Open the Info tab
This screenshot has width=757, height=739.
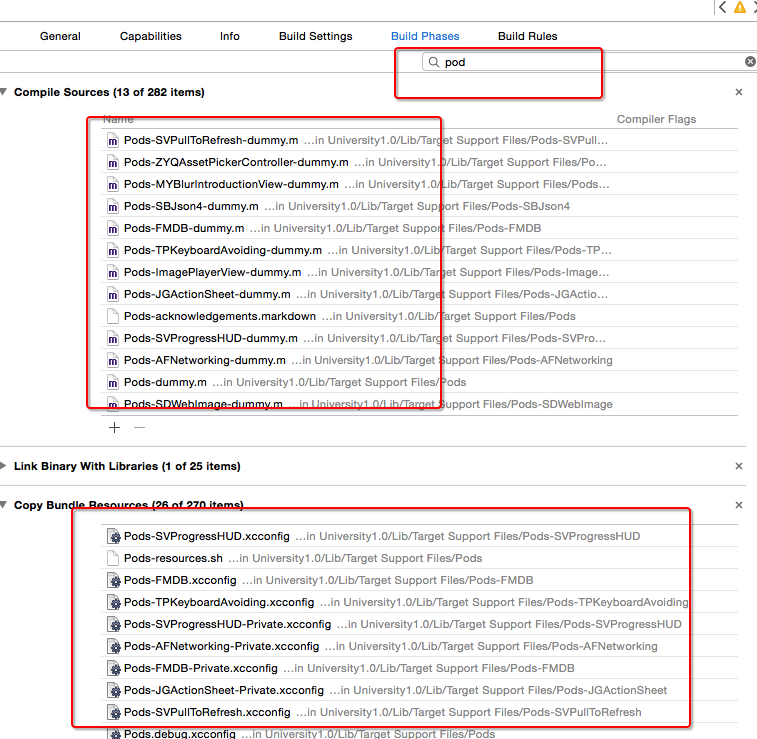(x=229, y=36)
